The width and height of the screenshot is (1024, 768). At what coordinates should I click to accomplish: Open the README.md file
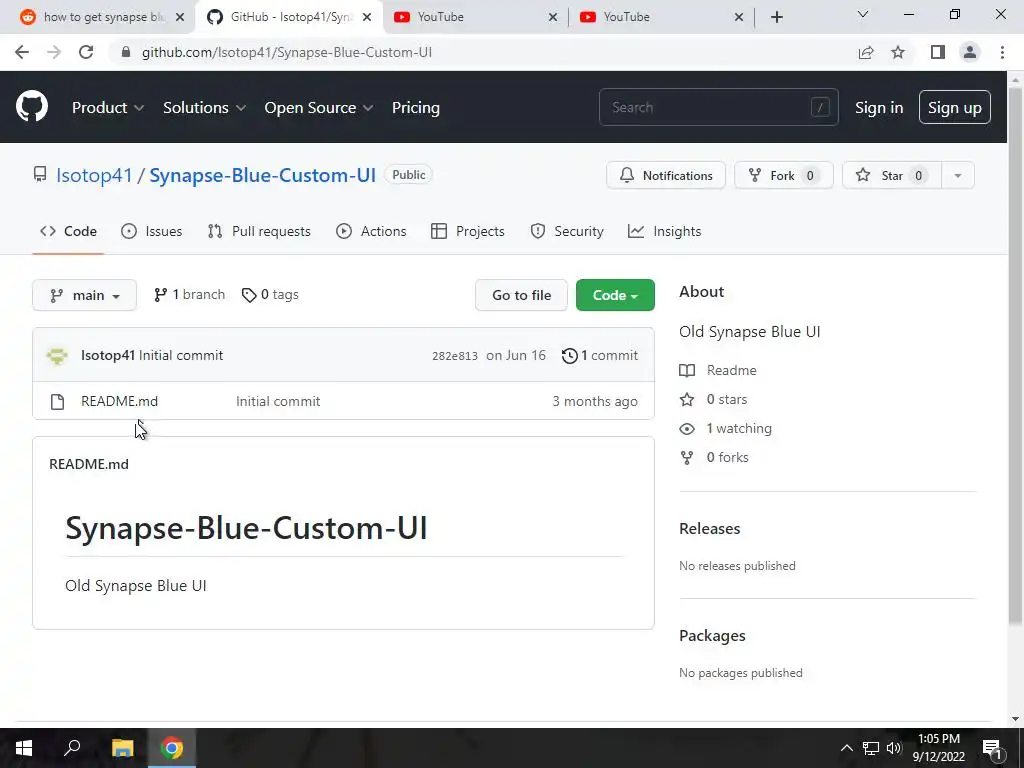tap(120, 401)
